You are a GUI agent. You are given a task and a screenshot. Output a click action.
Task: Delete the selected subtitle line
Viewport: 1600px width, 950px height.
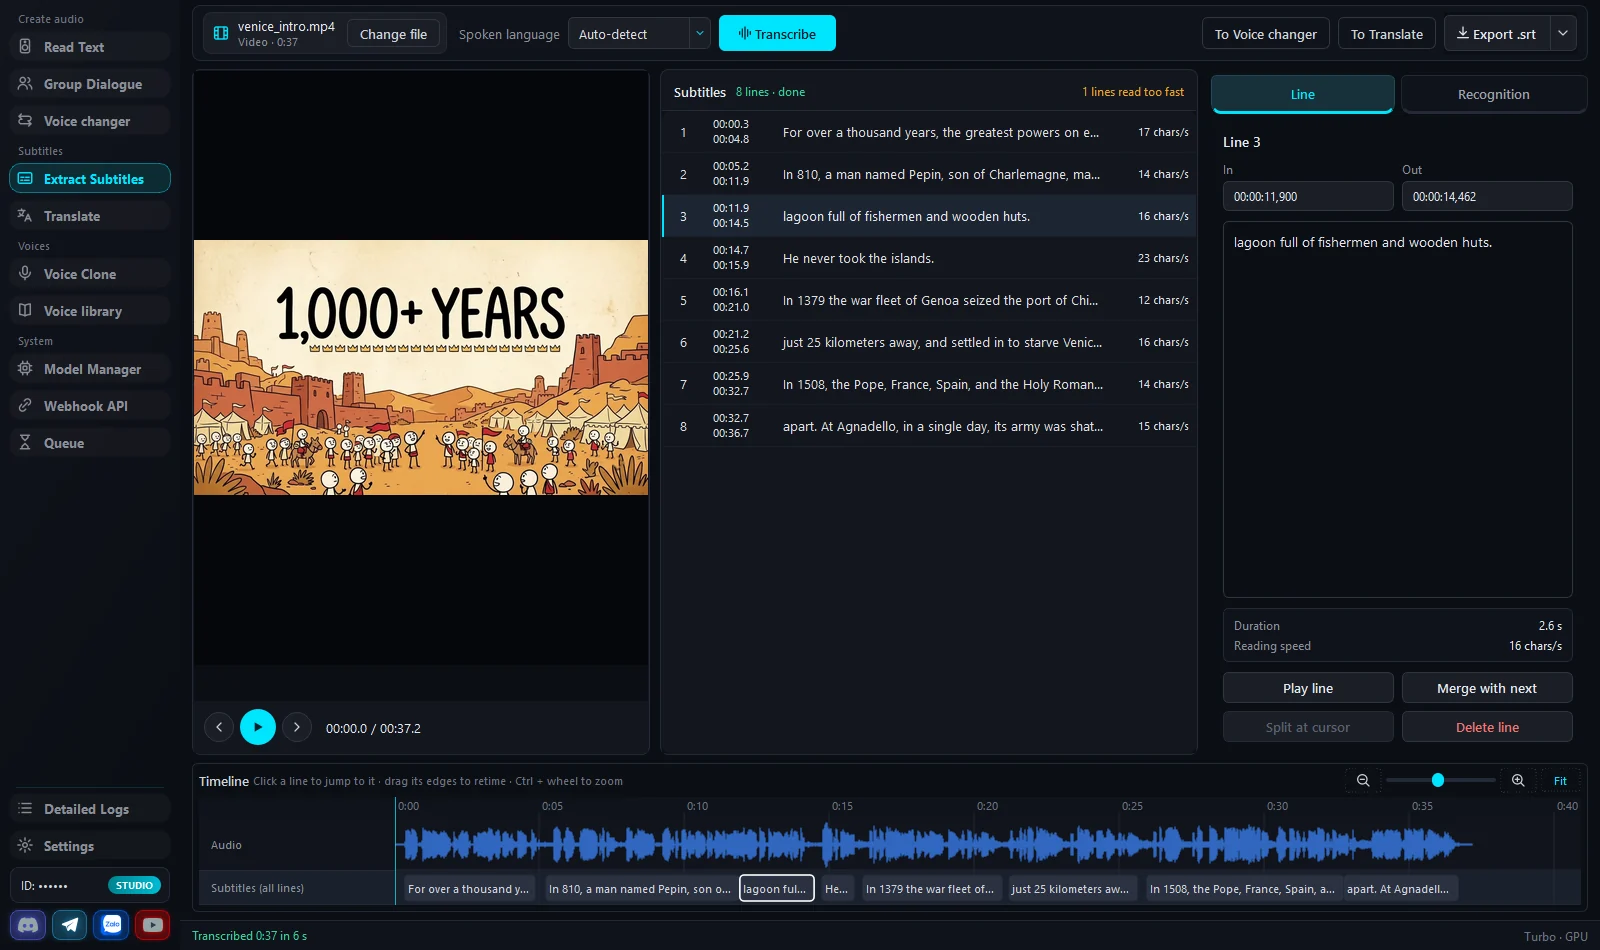point(1487,727)
